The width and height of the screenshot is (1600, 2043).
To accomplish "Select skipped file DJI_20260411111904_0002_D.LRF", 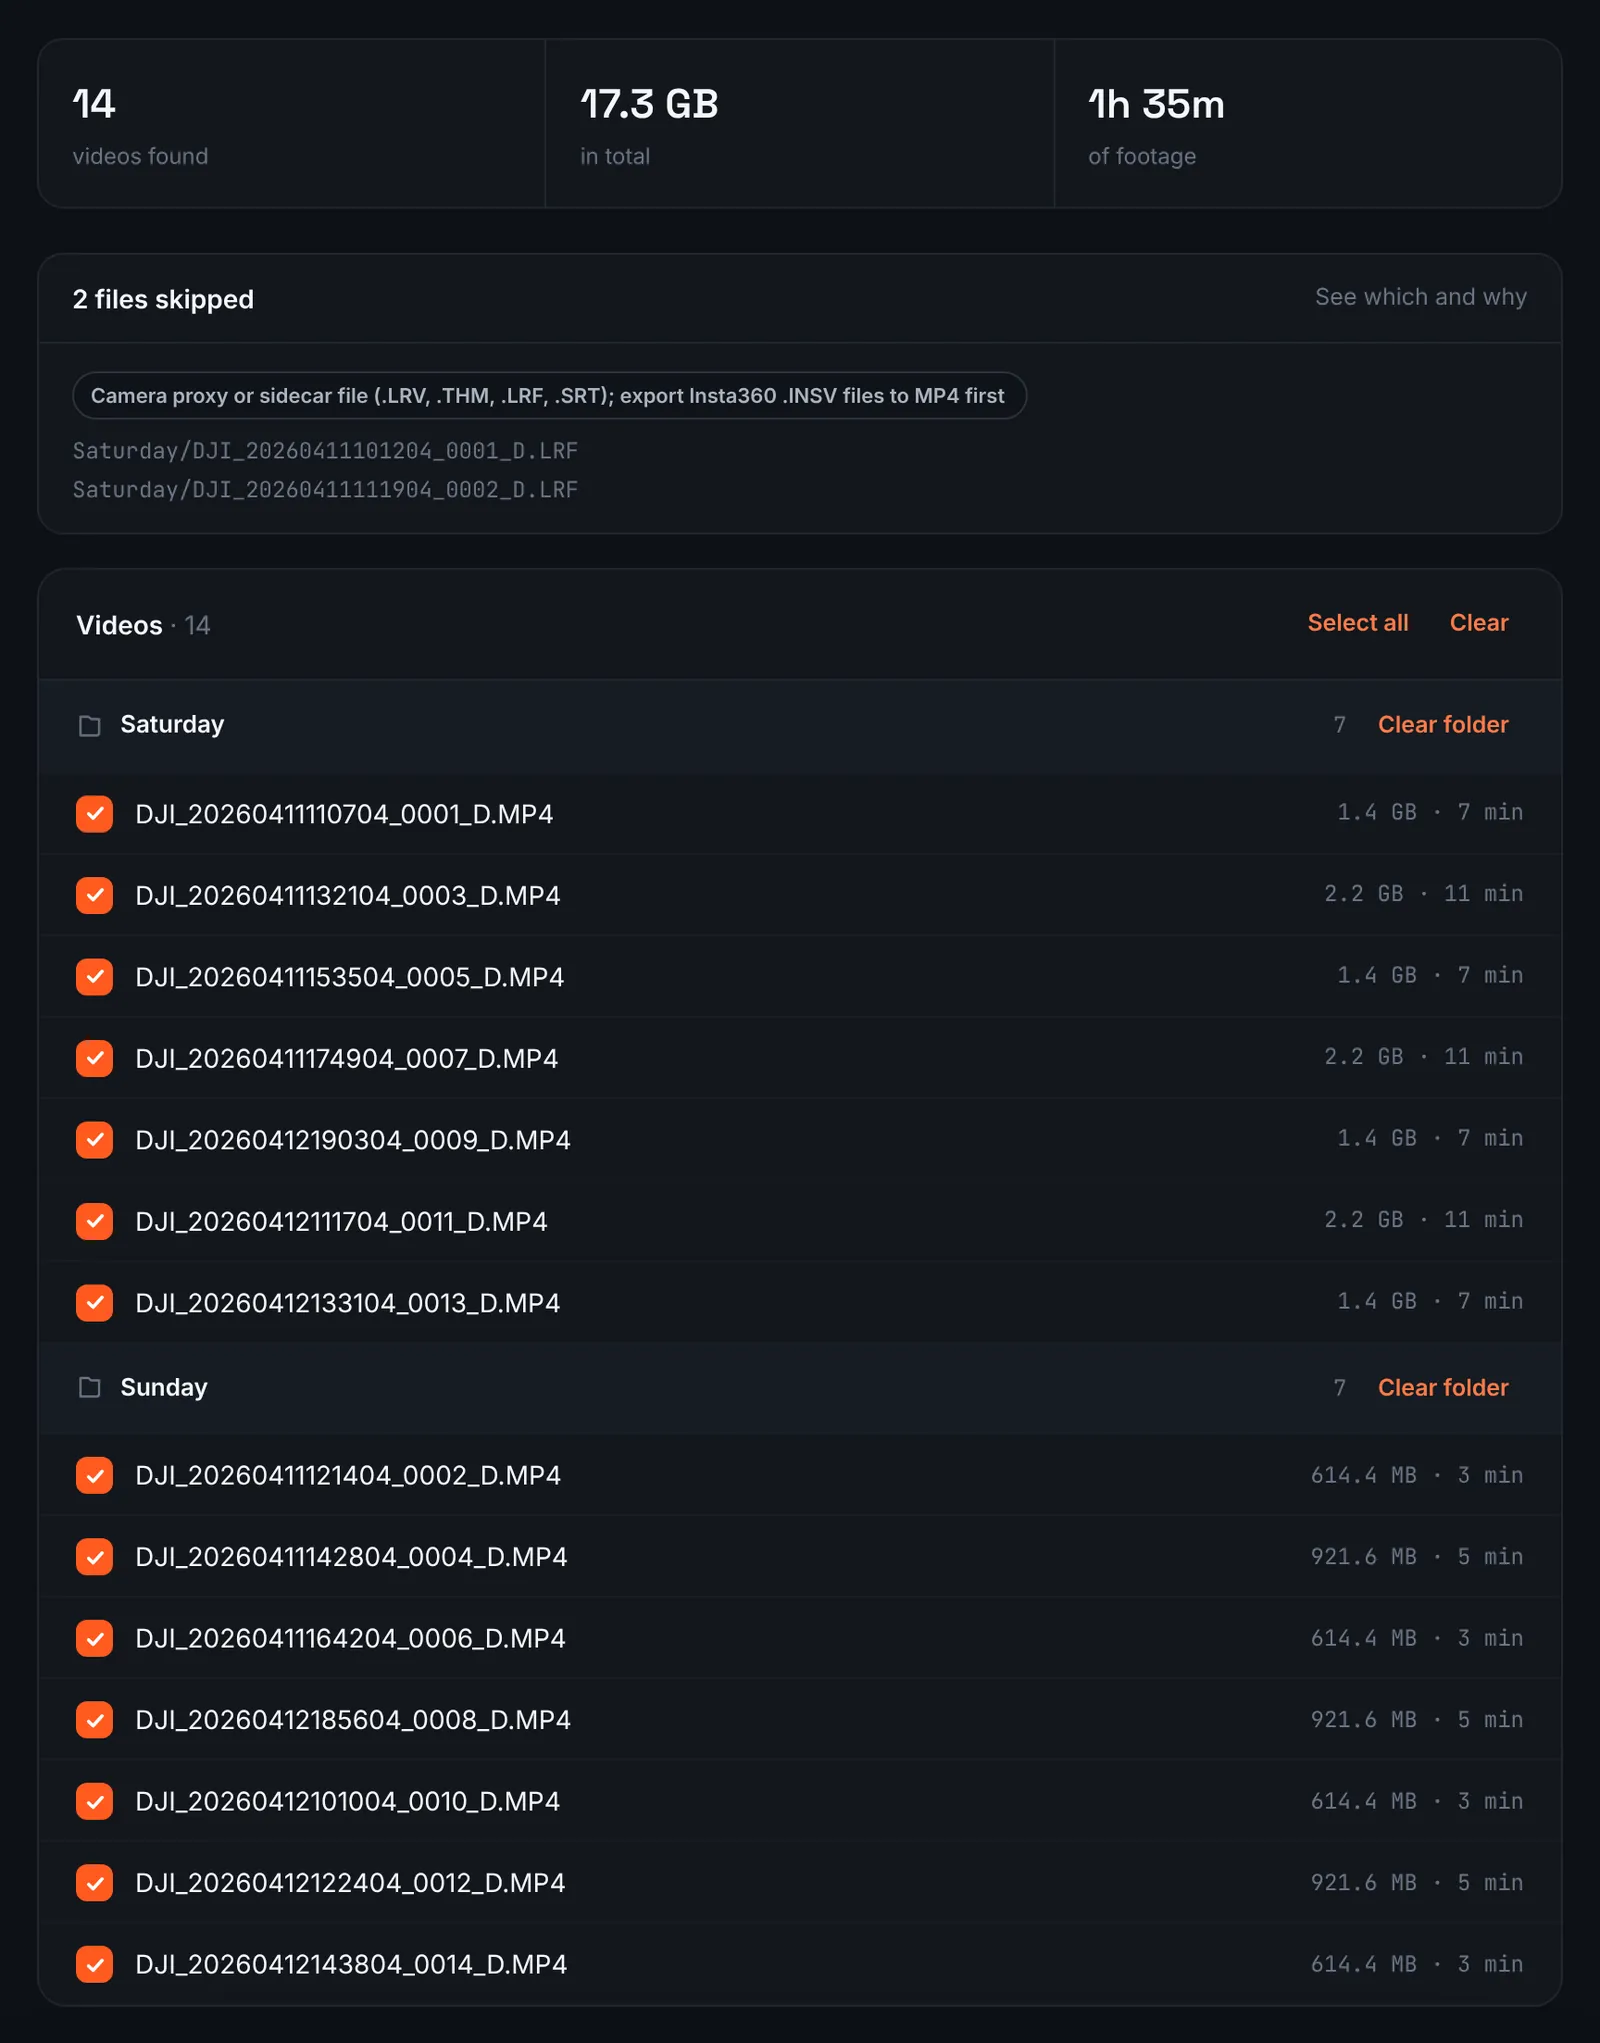I will (325, 489).
